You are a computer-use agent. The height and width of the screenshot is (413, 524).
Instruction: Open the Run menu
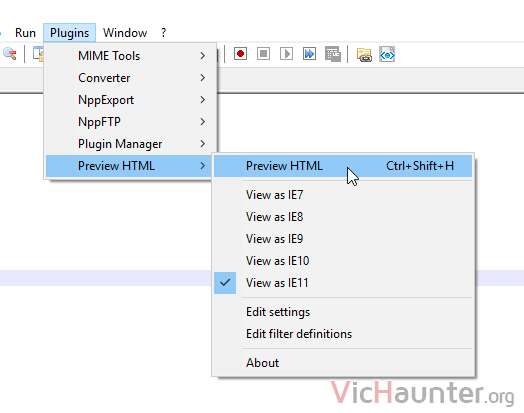click(25, 33)
